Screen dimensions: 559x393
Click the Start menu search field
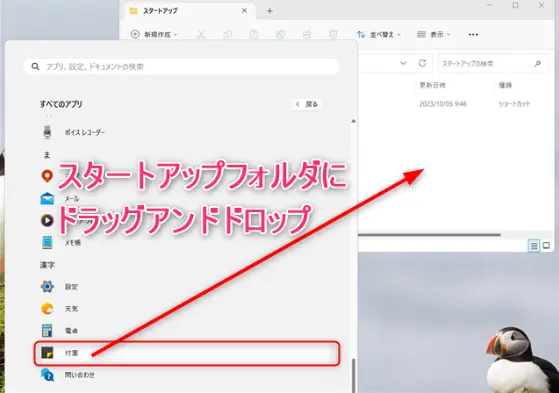(x=182, y=67)
